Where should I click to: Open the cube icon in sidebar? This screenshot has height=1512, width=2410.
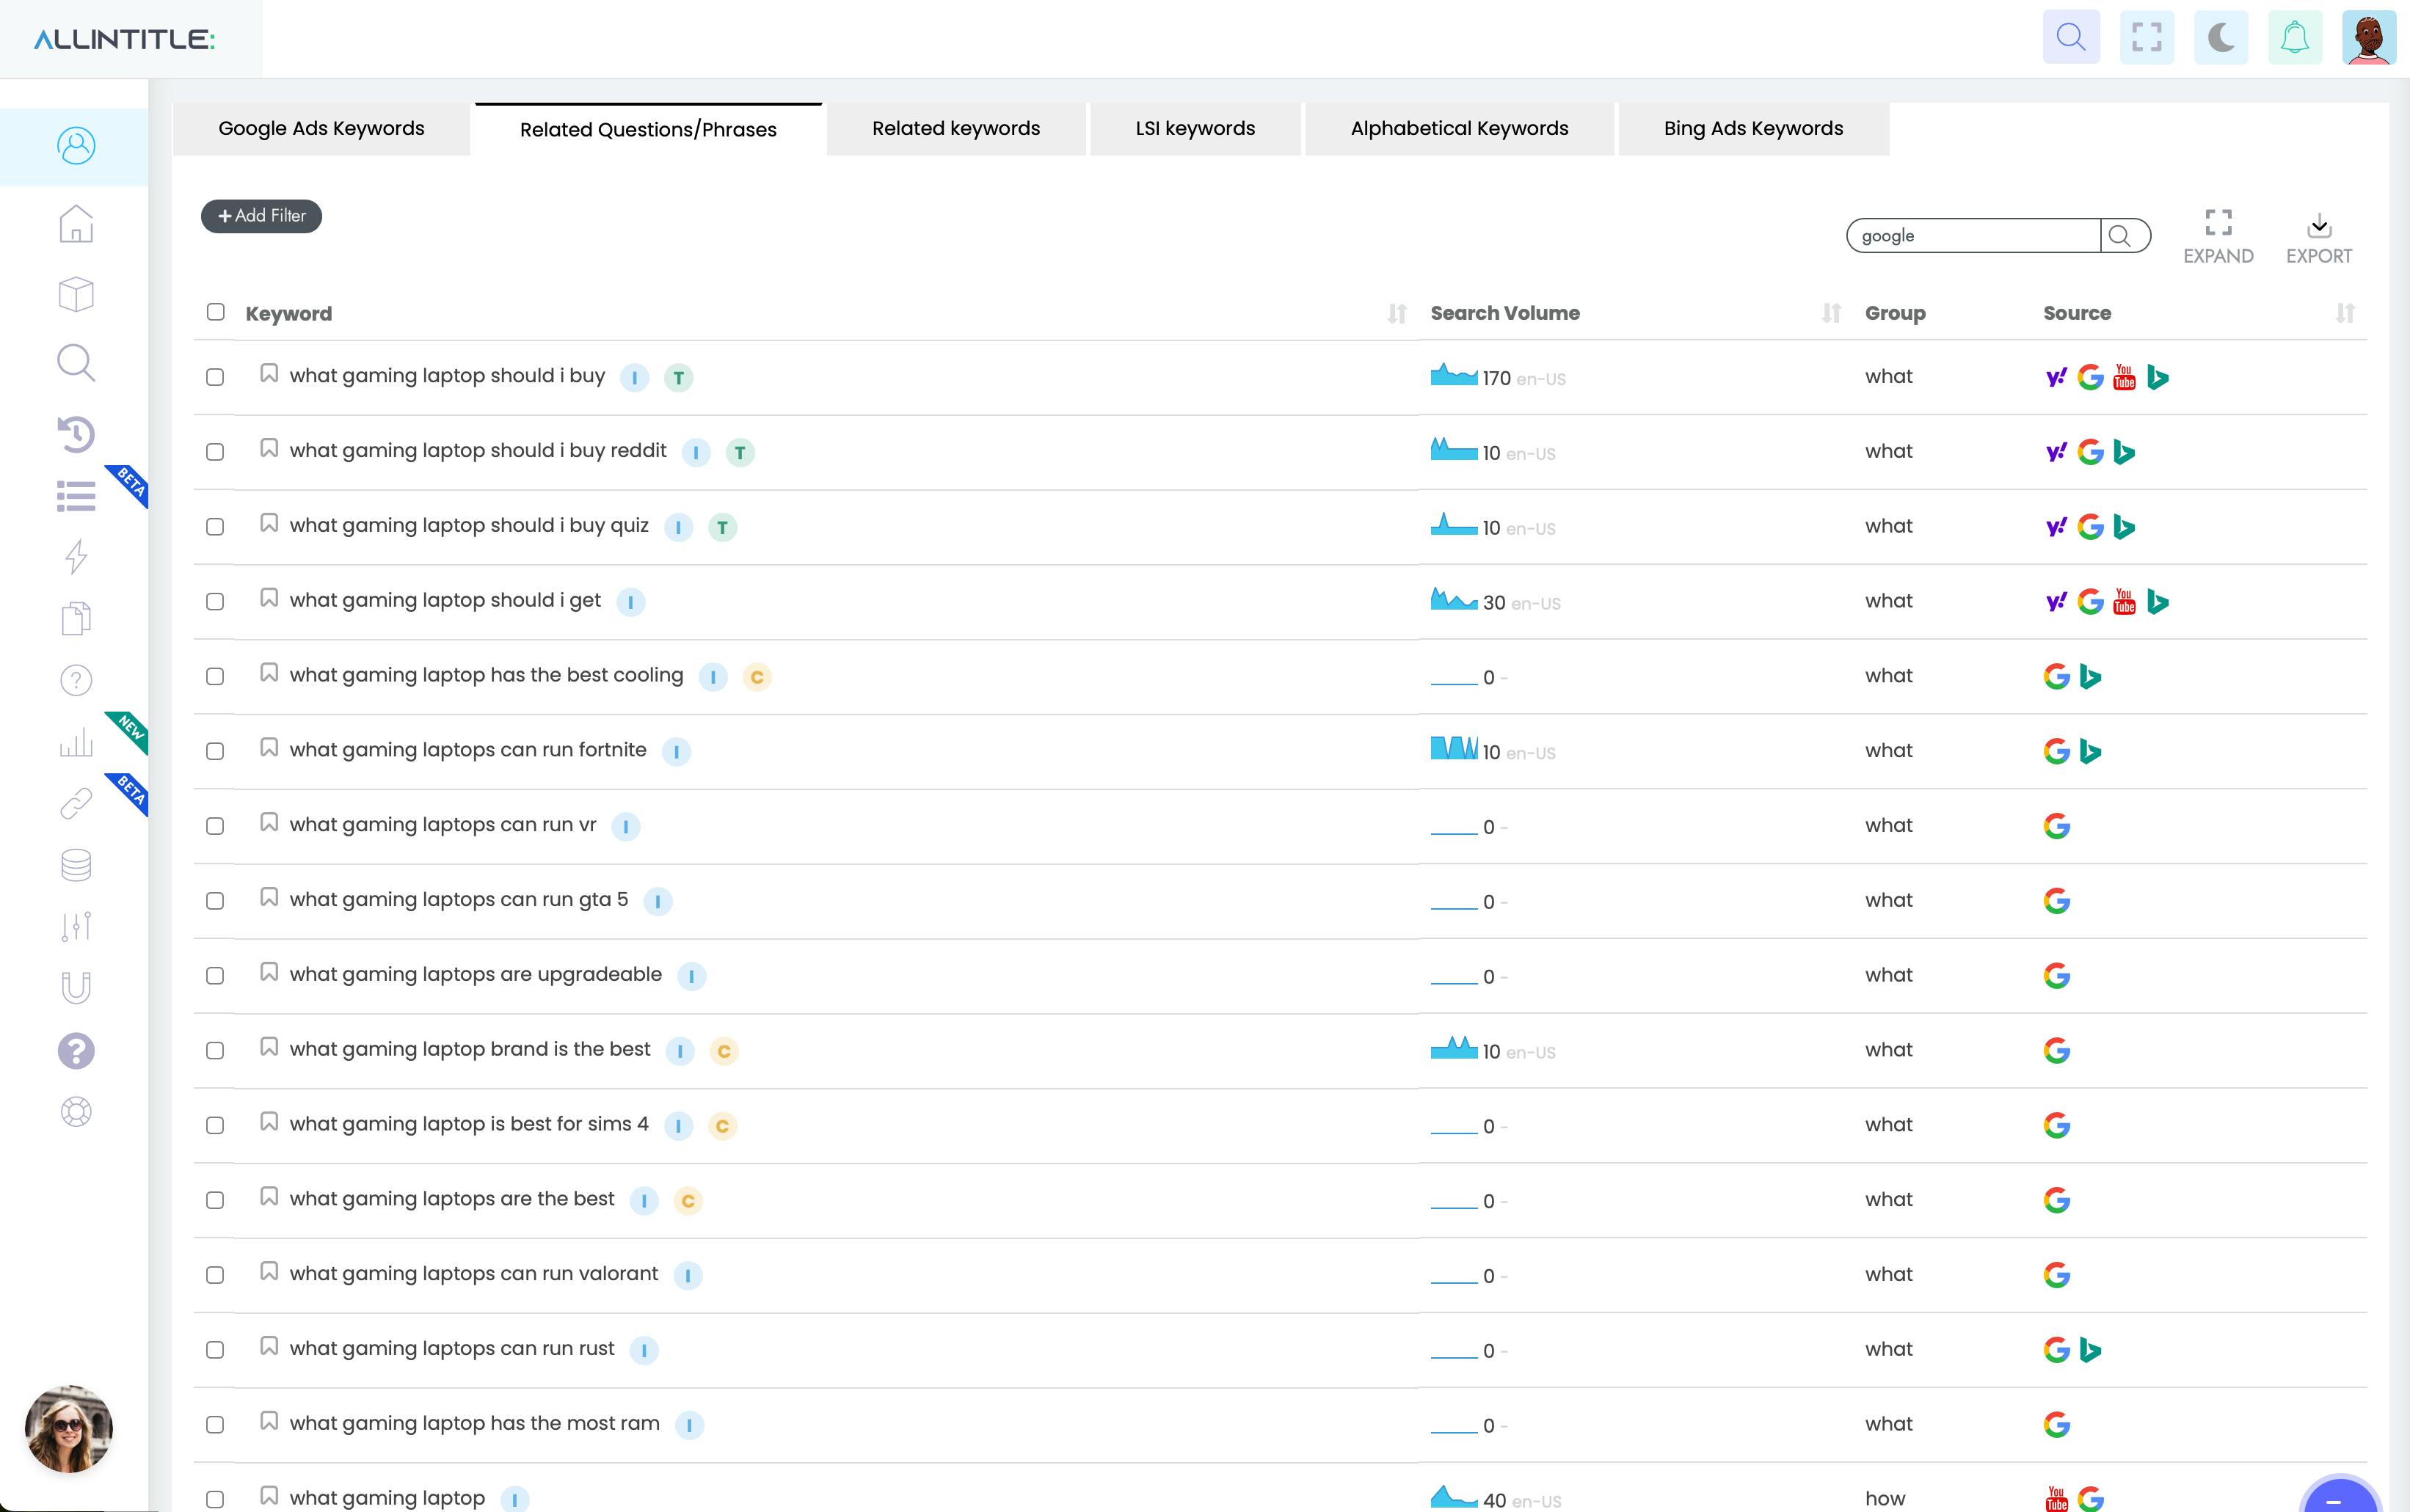click(x=76, y=294)
